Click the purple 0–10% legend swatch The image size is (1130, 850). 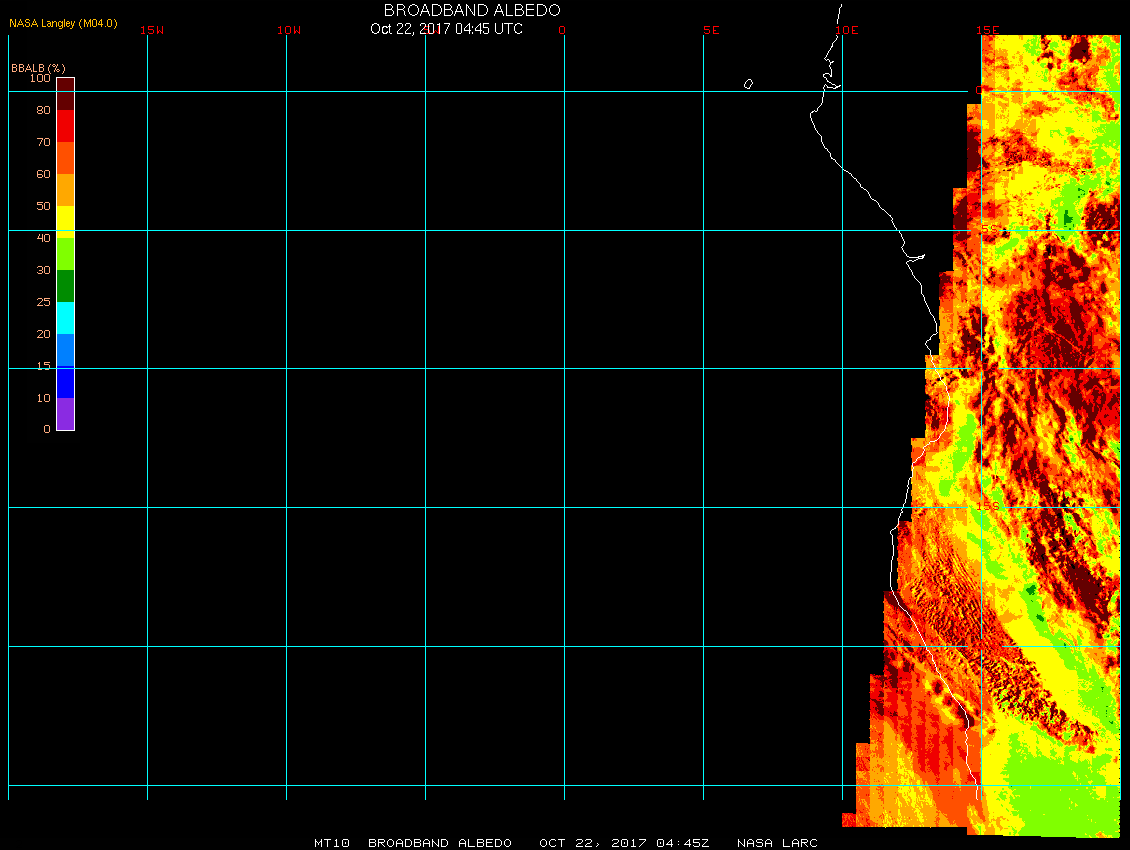65,414
